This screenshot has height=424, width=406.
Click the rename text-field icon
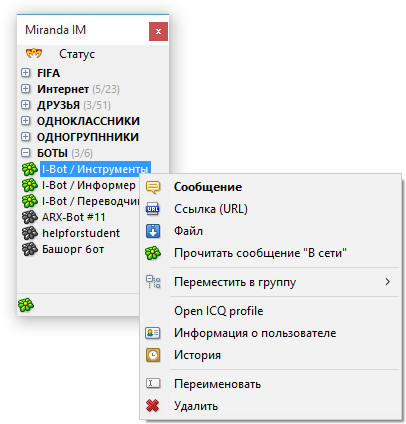(153, 384)
